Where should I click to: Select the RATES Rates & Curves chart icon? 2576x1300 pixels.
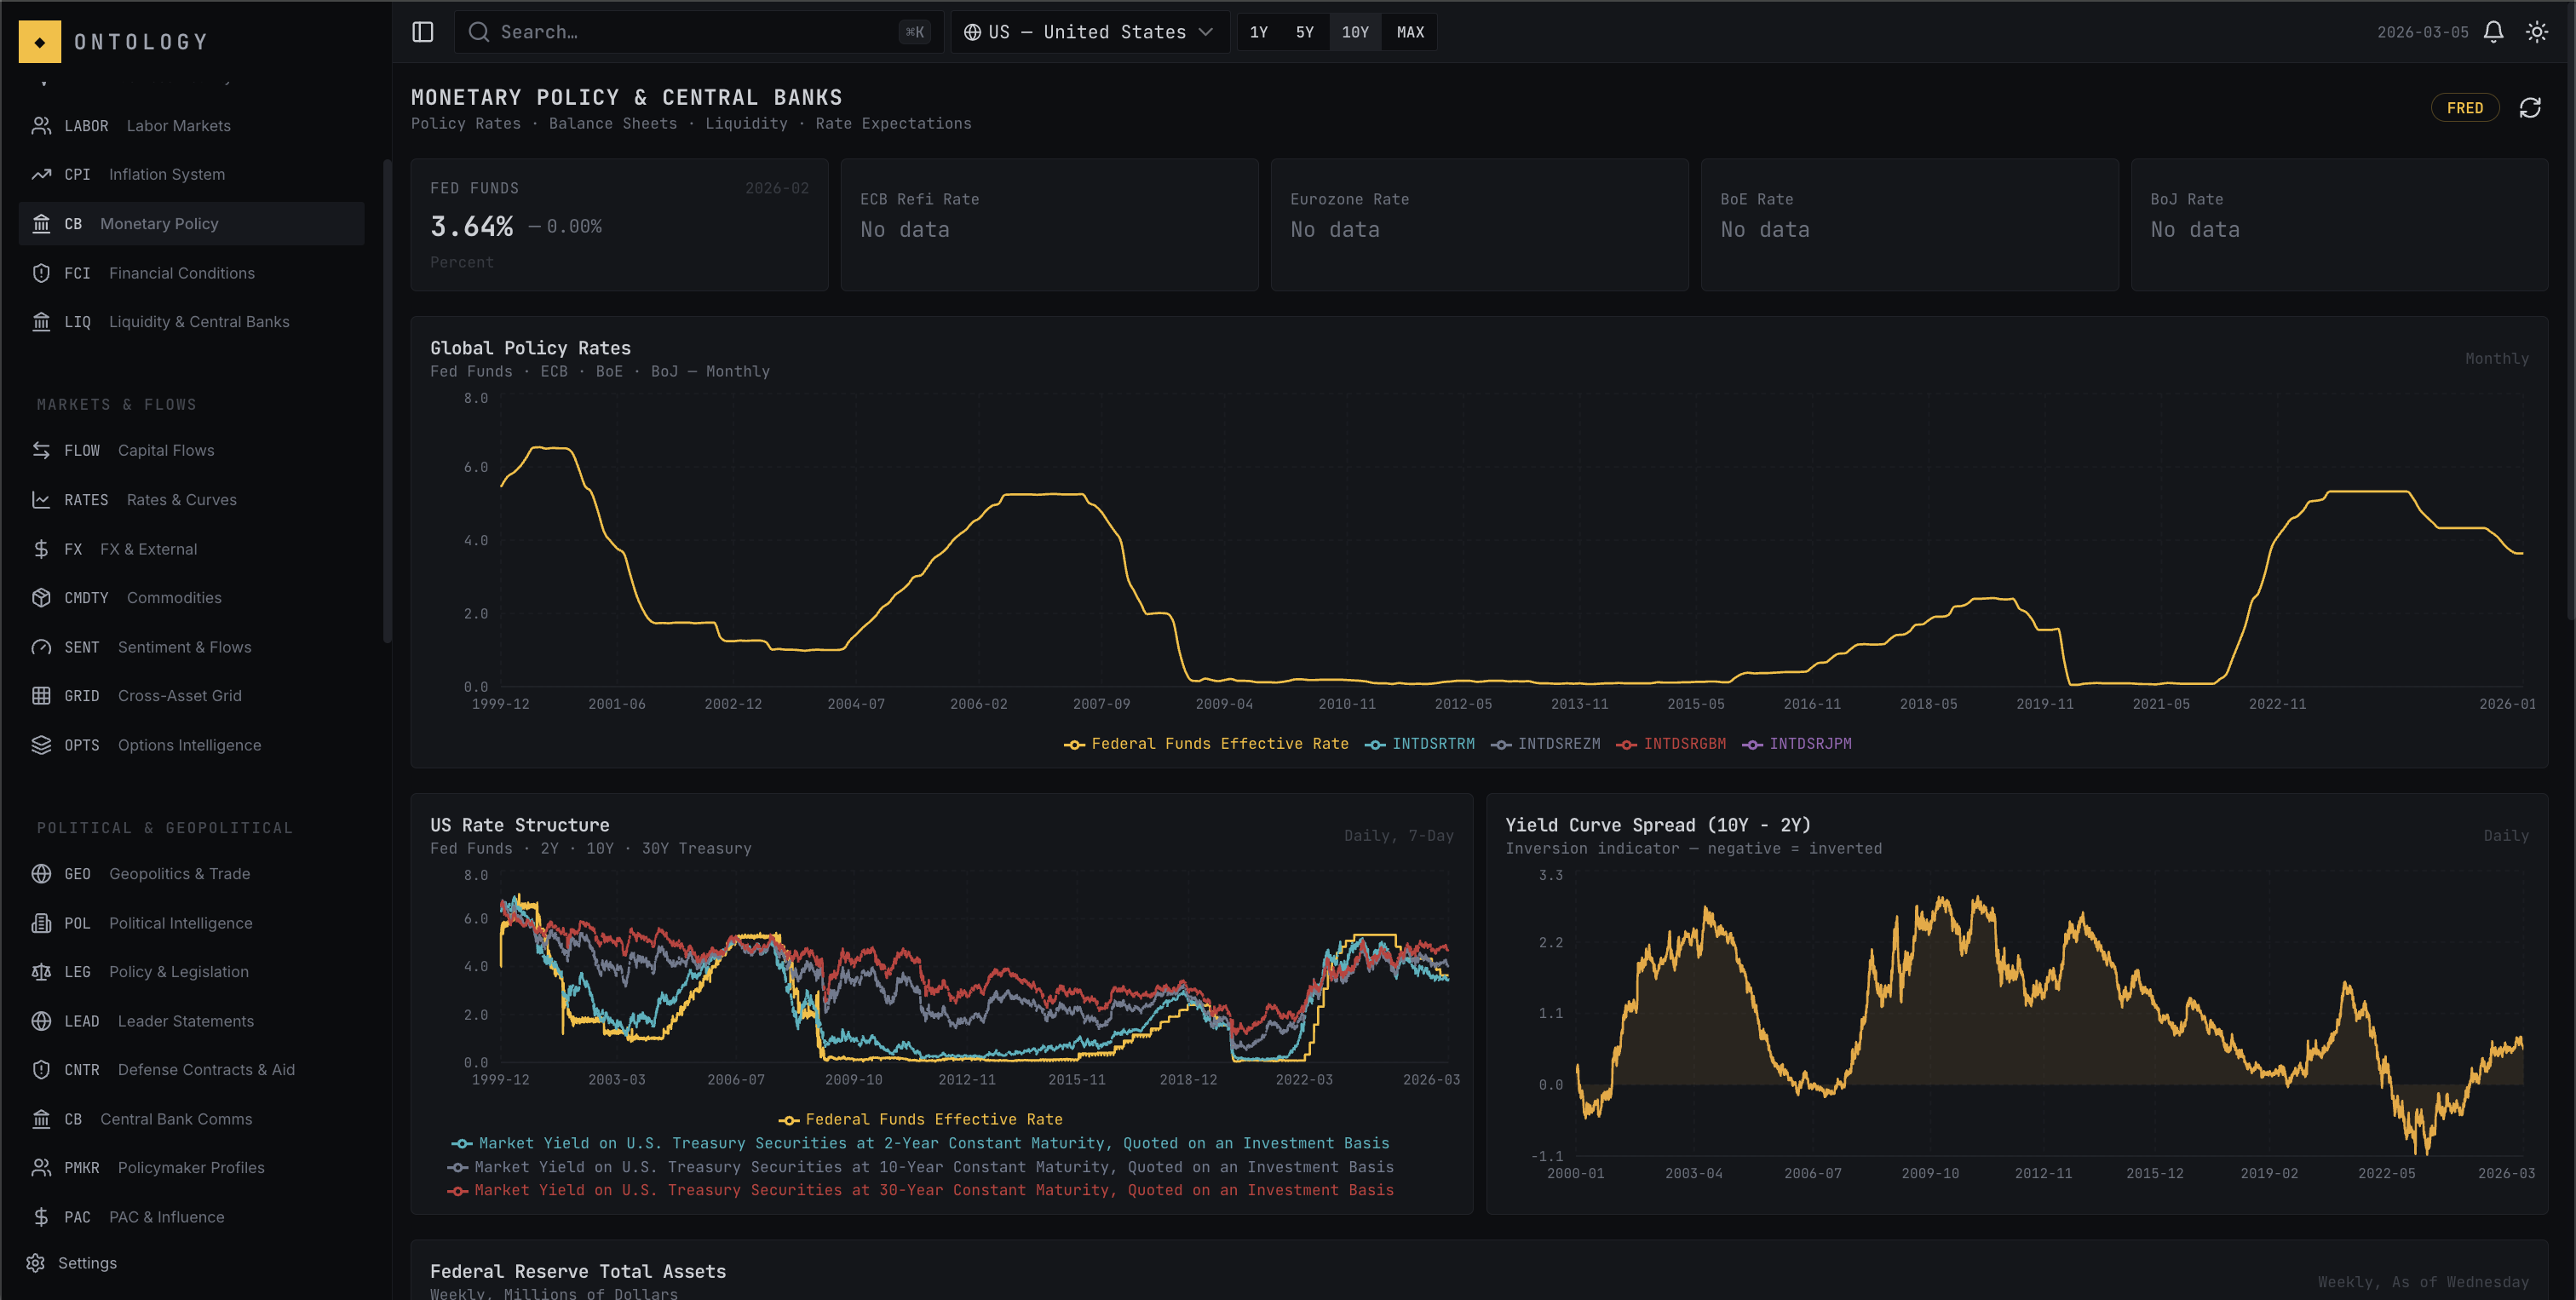tap(41, 499)
